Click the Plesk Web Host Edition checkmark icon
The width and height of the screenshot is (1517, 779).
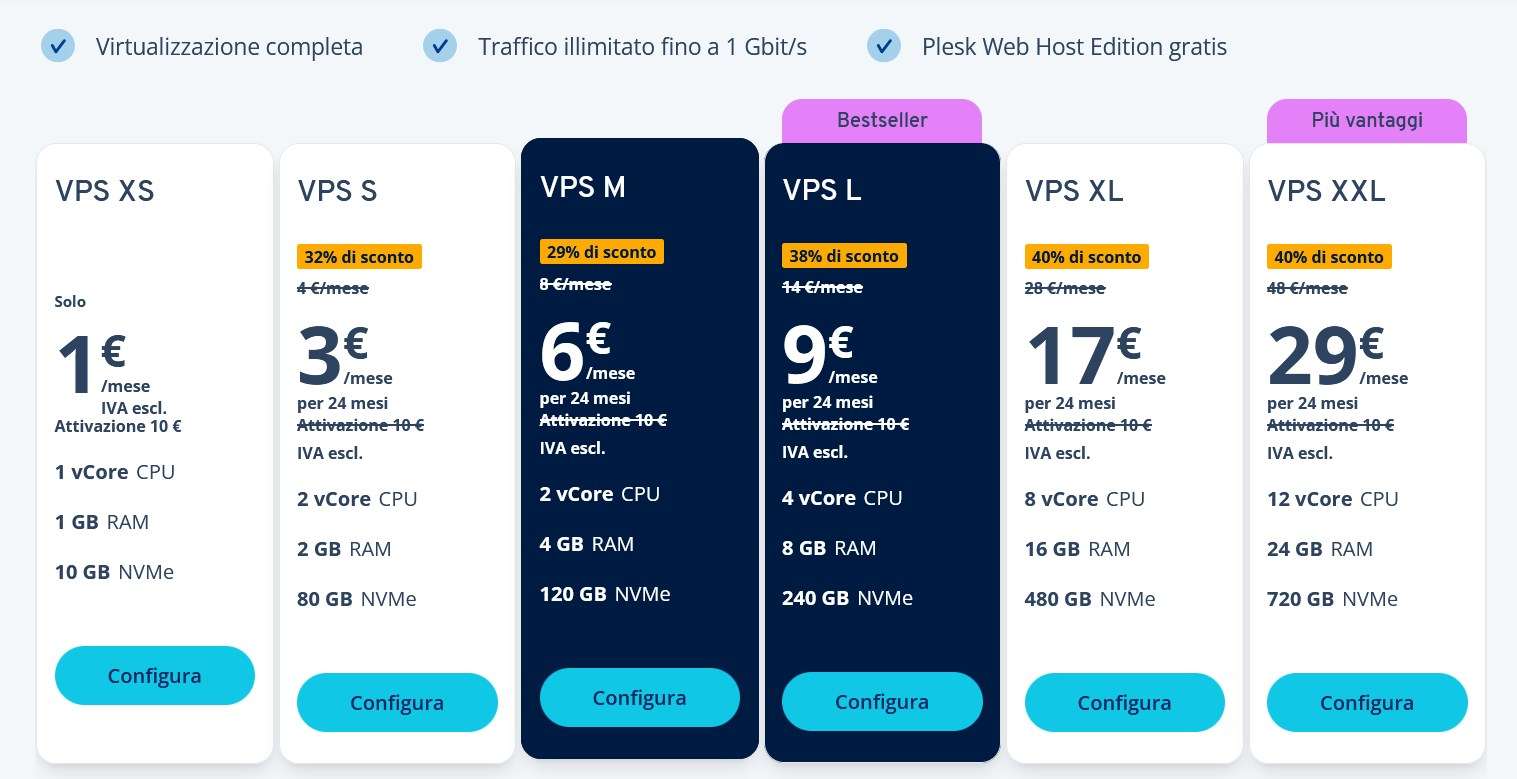(884, 46)
